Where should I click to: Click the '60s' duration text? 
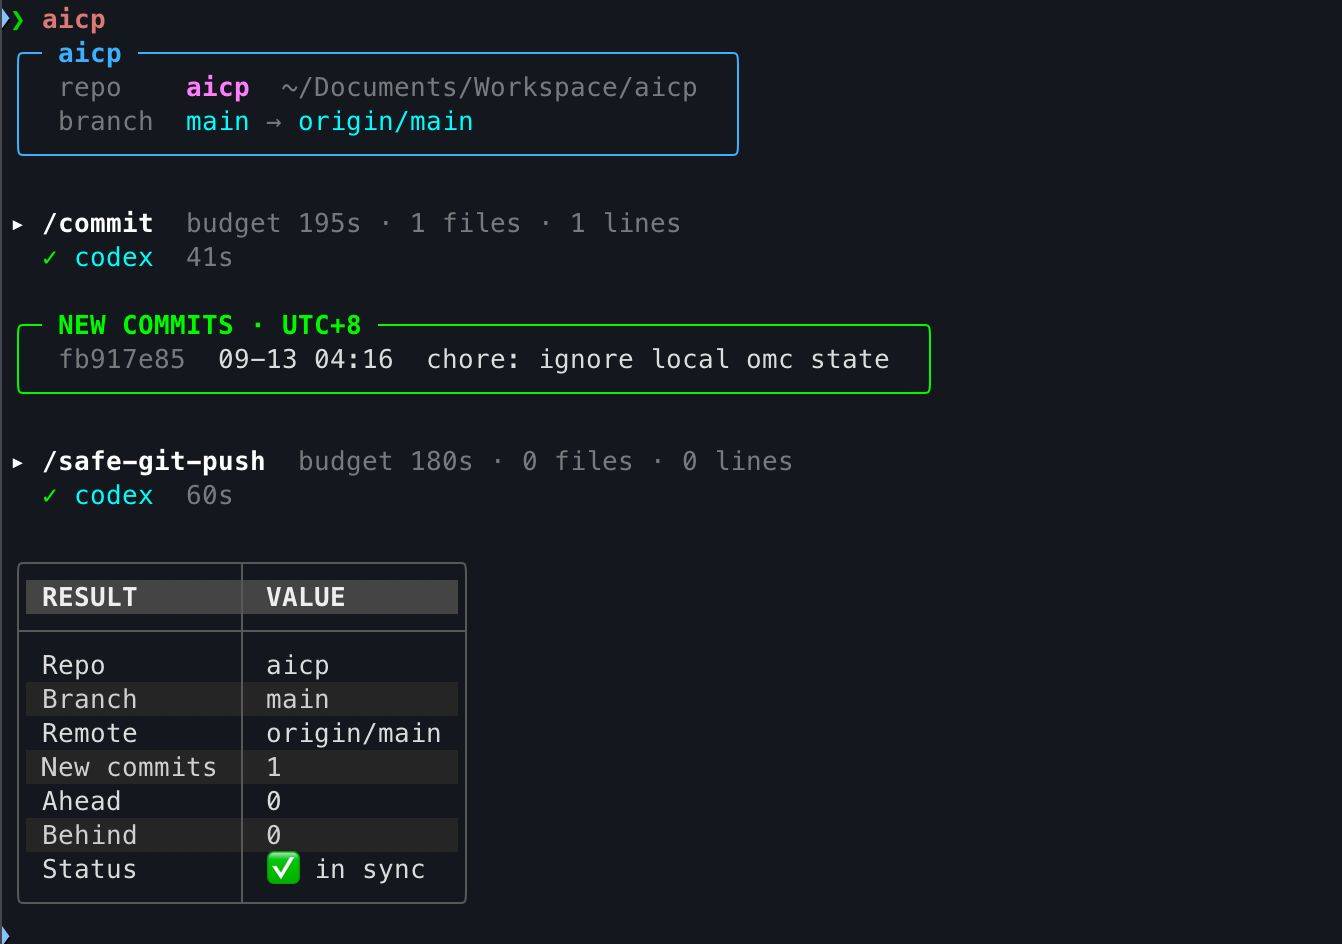click(x=209, y=496)
